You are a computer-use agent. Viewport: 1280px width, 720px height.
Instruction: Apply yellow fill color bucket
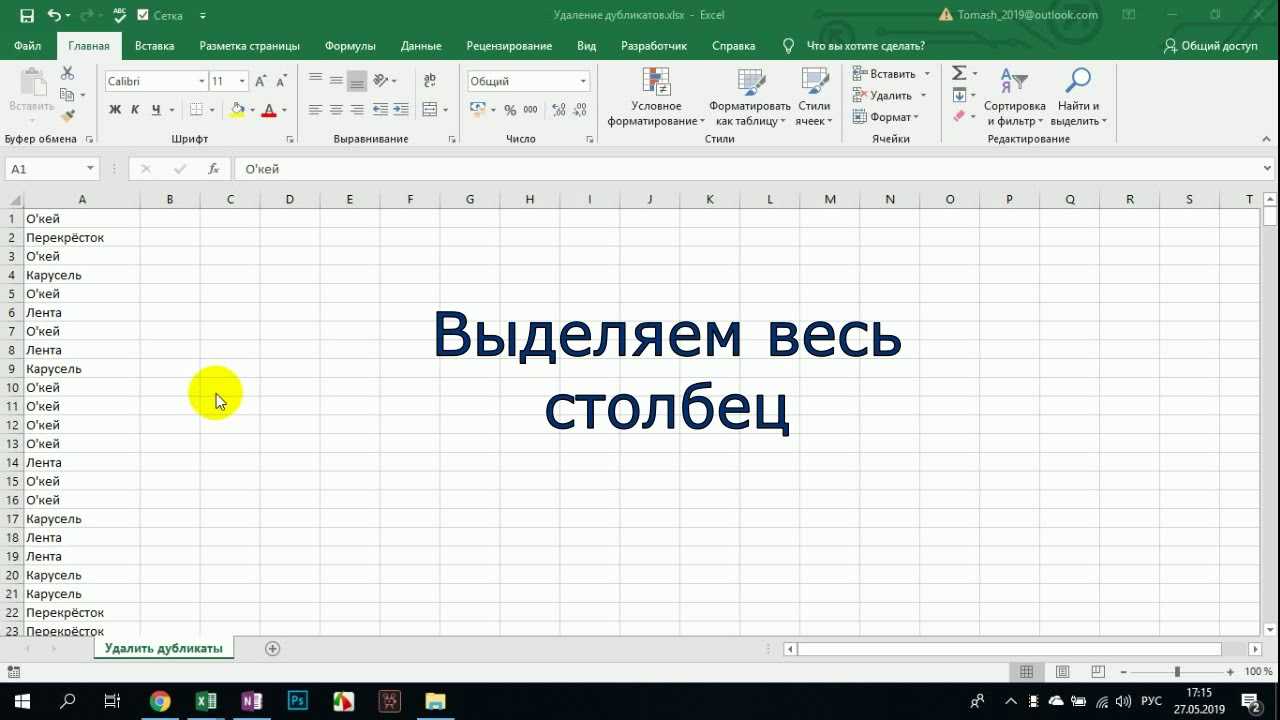(x=237, y=110)
